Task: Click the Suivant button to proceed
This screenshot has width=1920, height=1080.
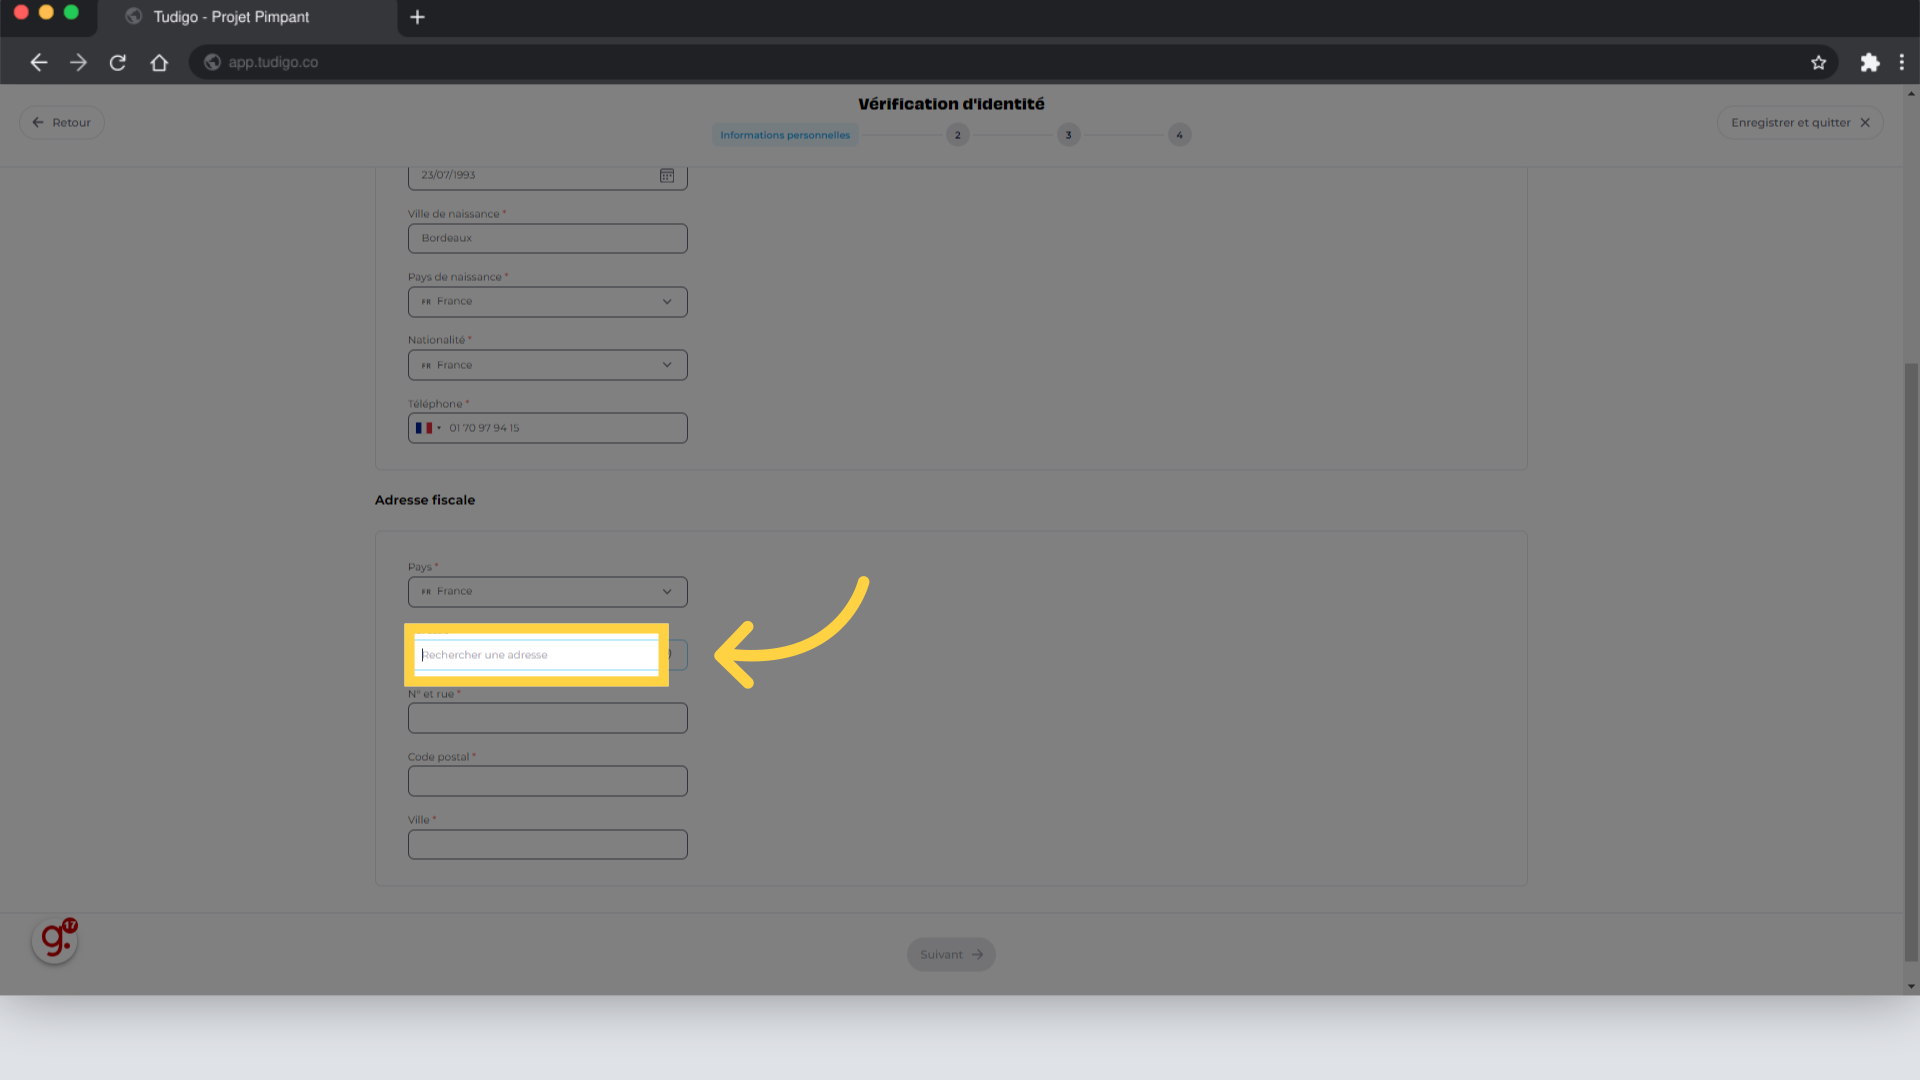Action: [x=951, y=953]
